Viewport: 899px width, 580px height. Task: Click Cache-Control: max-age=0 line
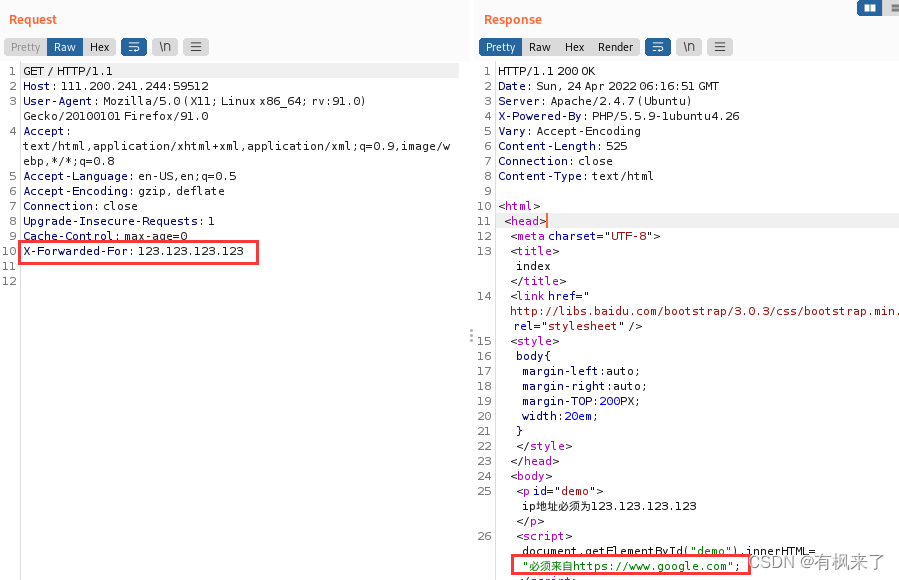click(x=105, y=236)
